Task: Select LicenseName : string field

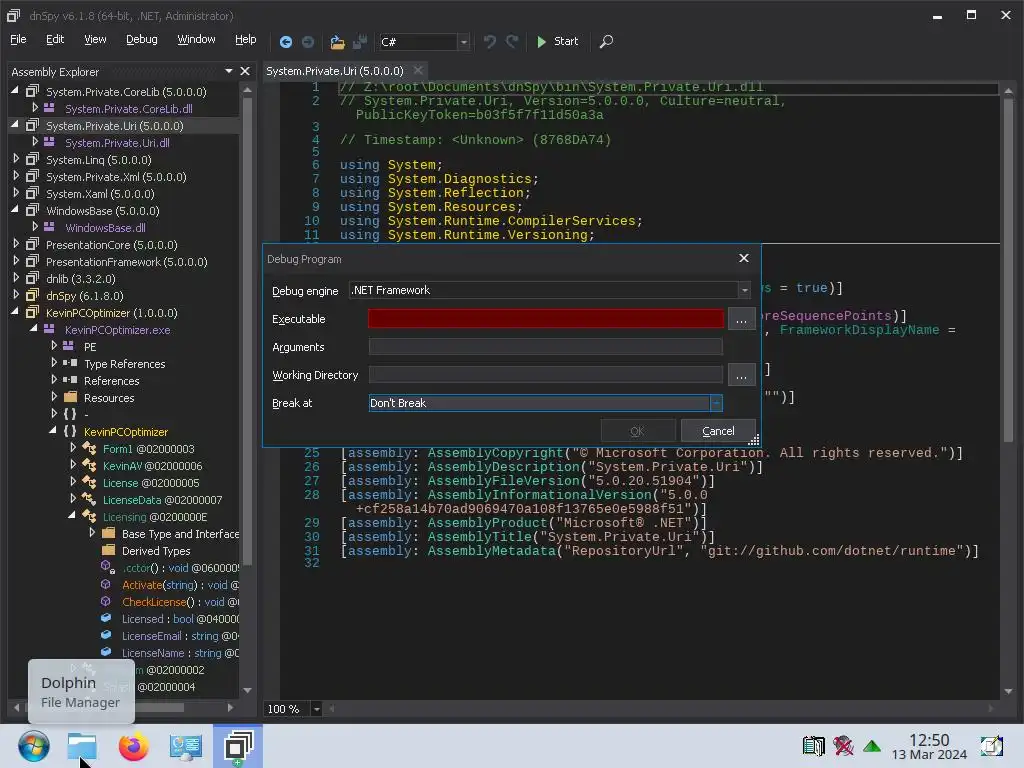Action: click(180, 652)
